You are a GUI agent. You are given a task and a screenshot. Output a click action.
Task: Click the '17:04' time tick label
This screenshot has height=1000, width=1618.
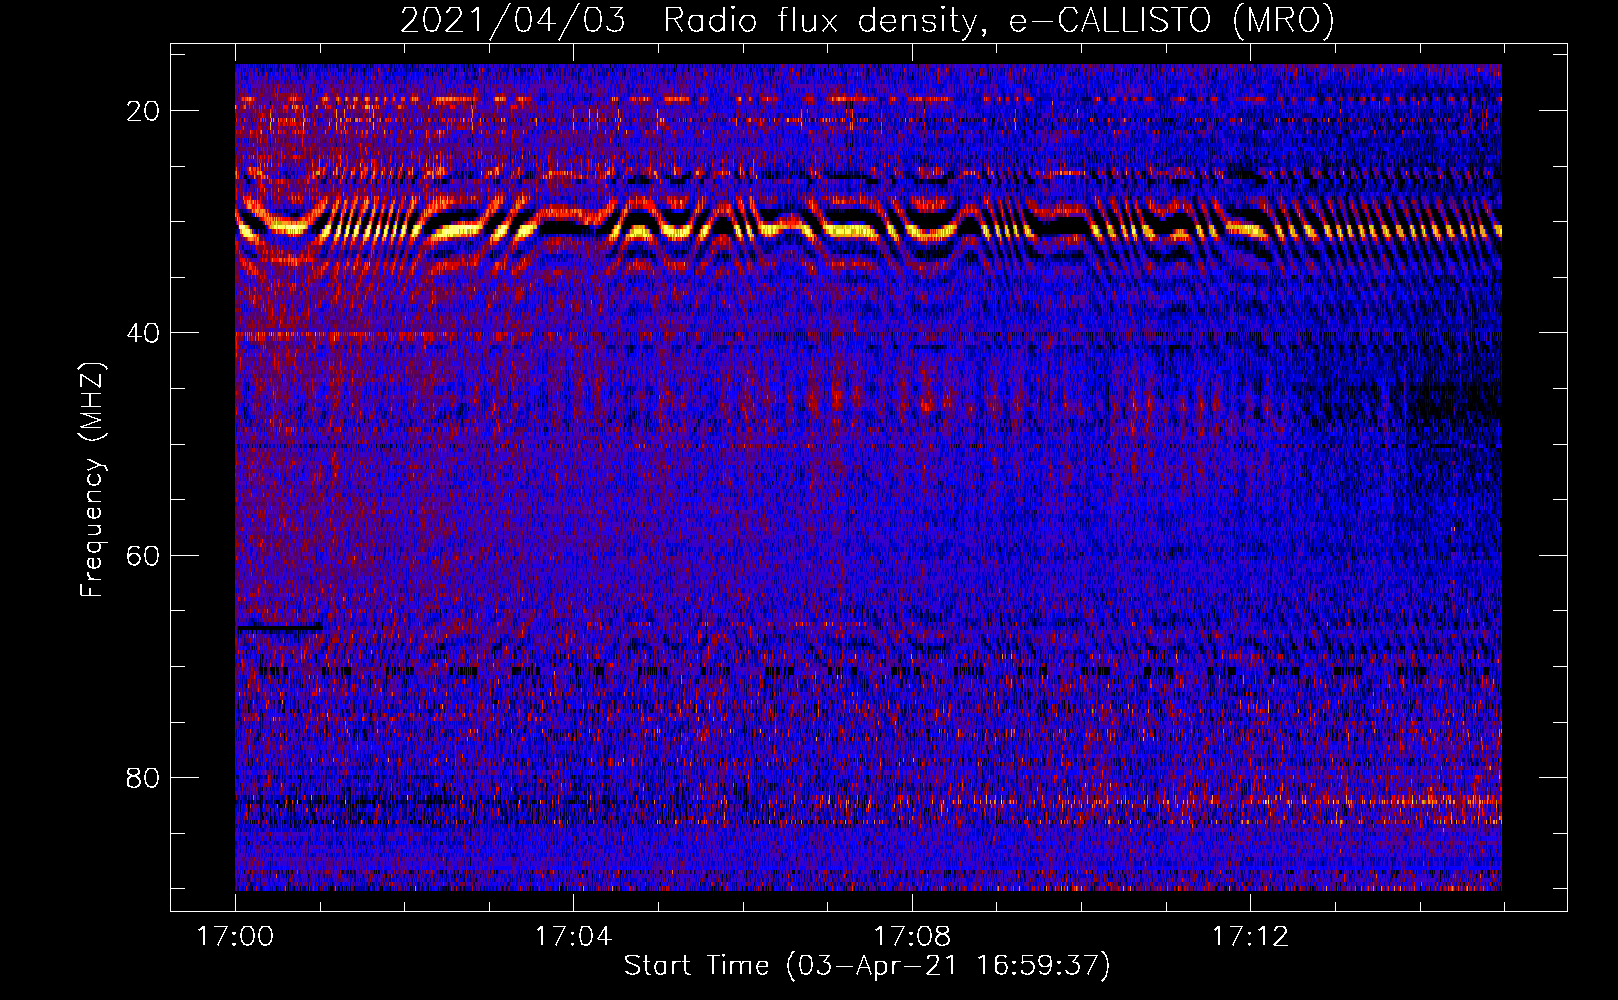coord(573,937)
